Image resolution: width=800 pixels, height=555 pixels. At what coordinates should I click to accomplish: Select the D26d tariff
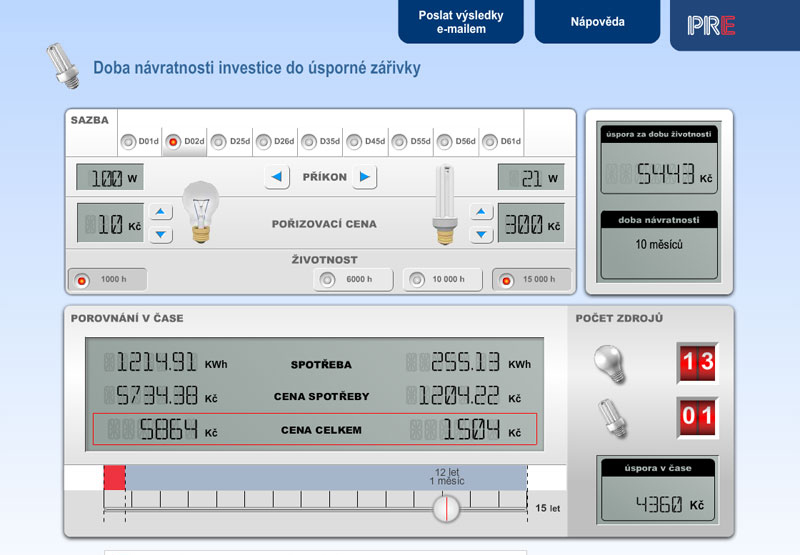click(275, 141)
